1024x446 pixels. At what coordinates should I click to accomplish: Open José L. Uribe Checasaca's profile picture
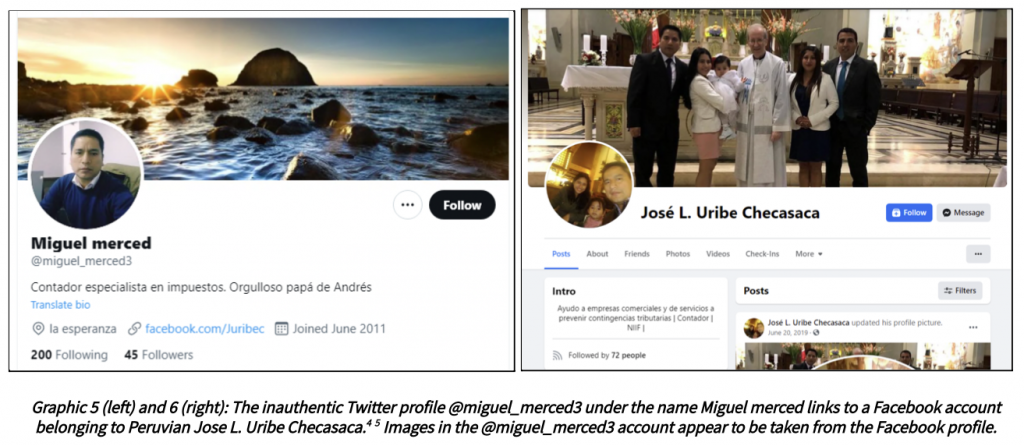coord(589,185)
